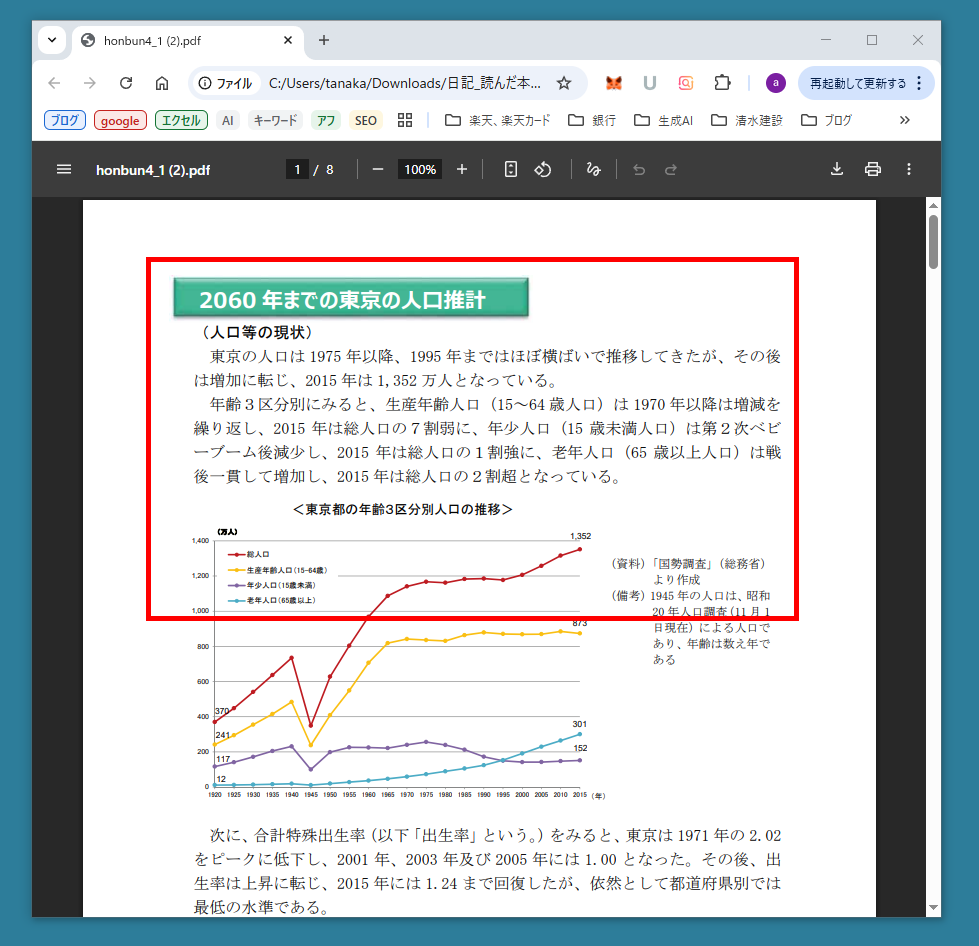Open the google bookmark
The width and height of the screenshot is (979, 946).
click(120, 120)
